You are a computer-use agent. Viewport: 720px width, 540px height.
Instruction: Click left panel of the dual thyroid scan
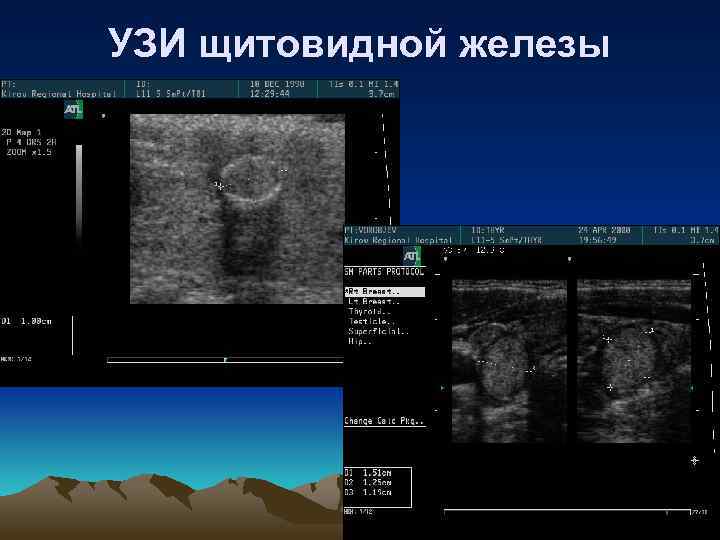(x=509, y=361)
